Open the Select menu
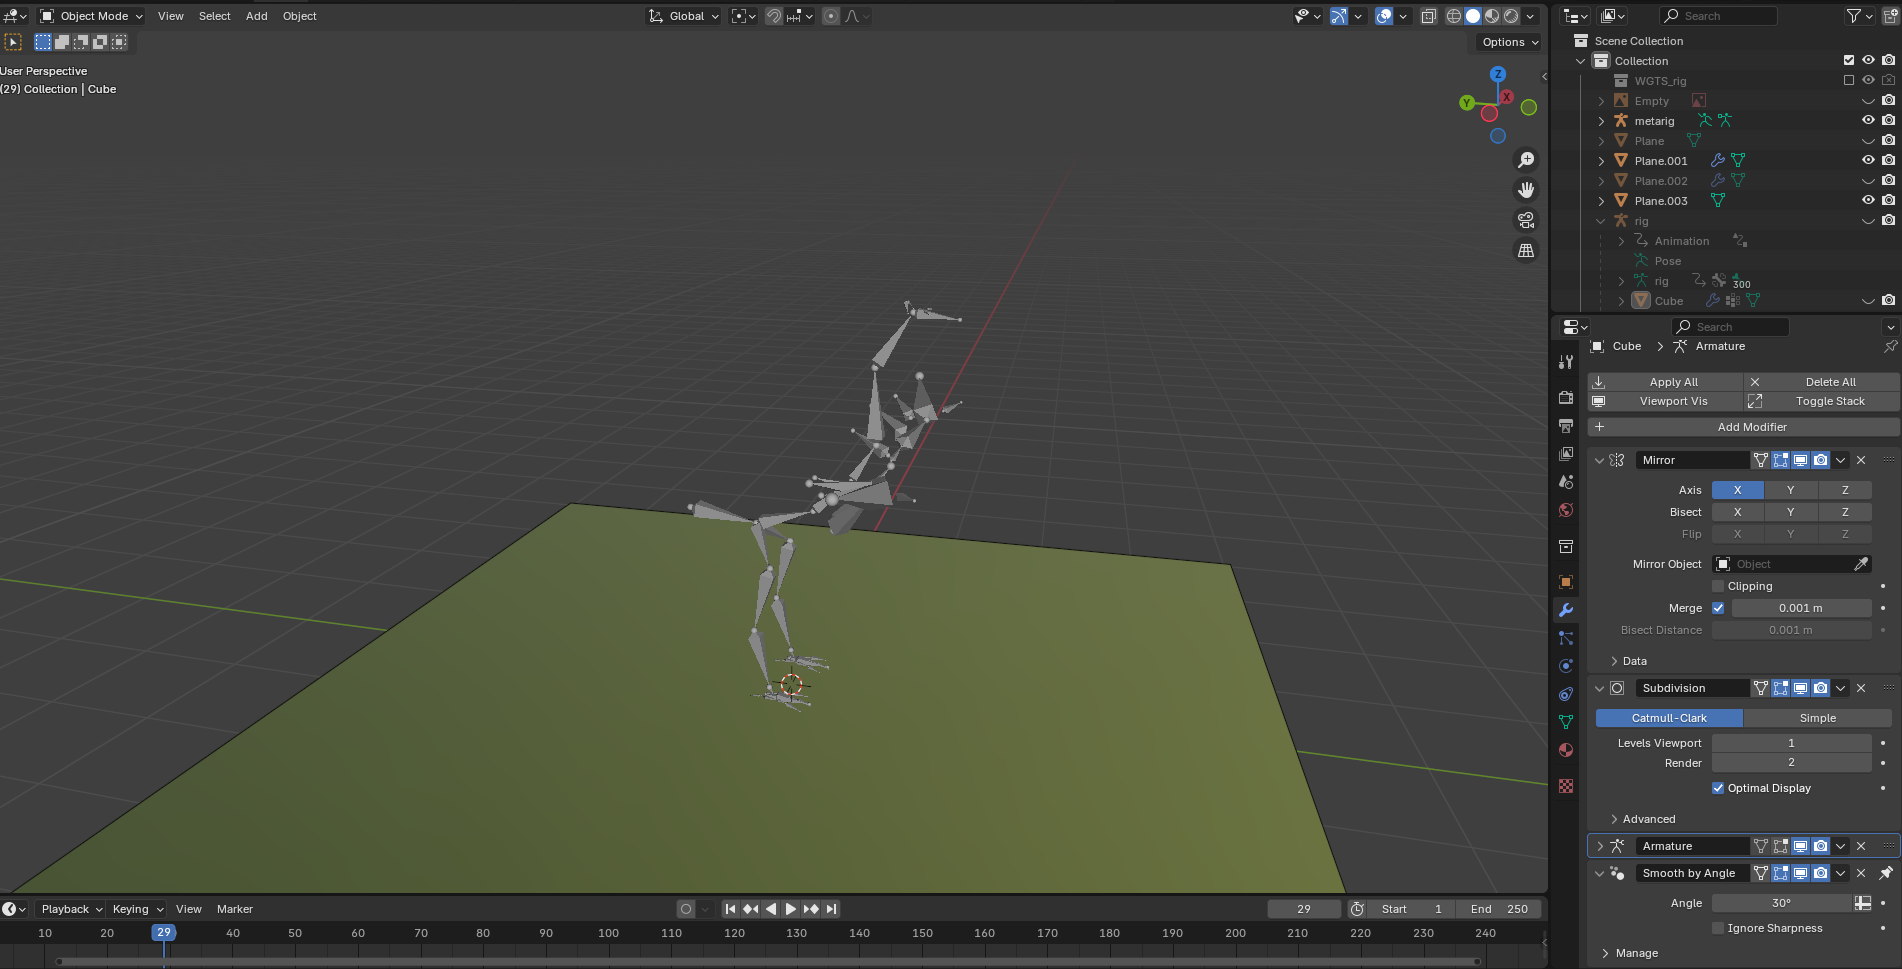The width and height of the screenshot is (1902, 969). tap(214, 16)
